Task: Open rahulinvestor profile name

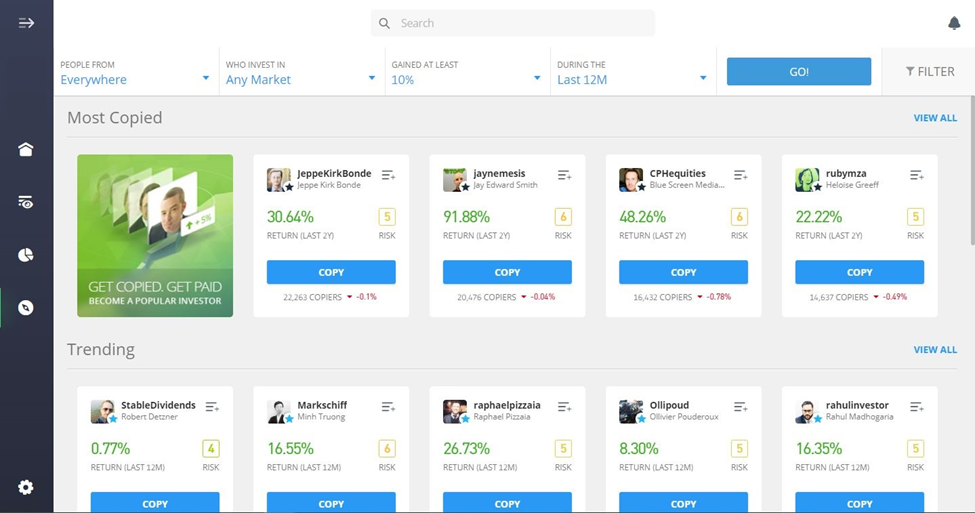Action: click(857, 405)
